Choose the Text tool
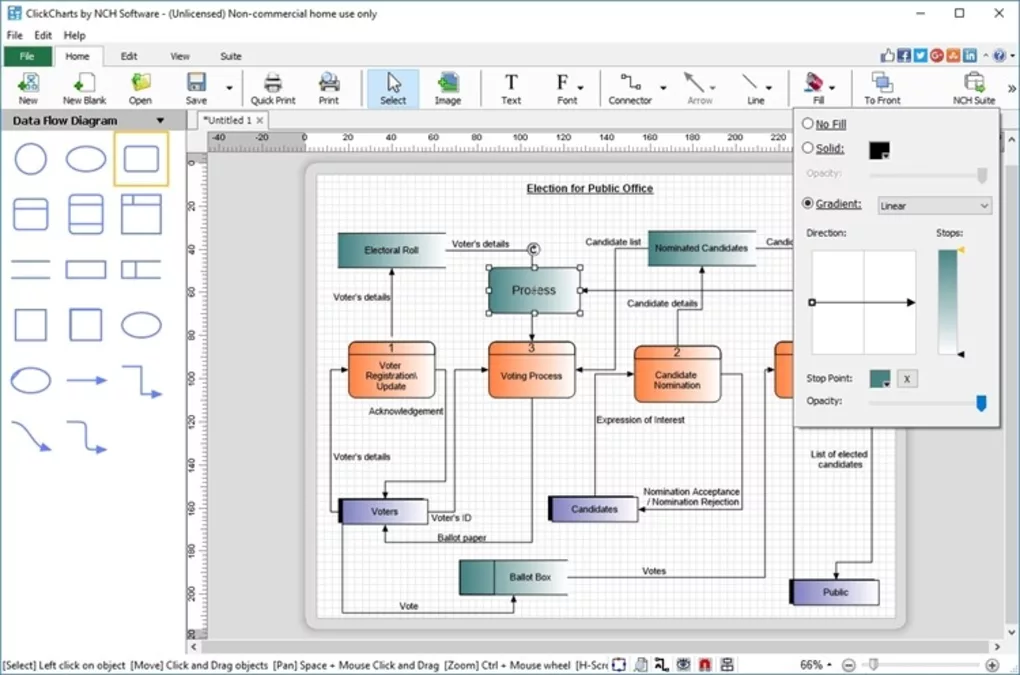The height and width of the screenshot is (675, 1020). point(510,88)
